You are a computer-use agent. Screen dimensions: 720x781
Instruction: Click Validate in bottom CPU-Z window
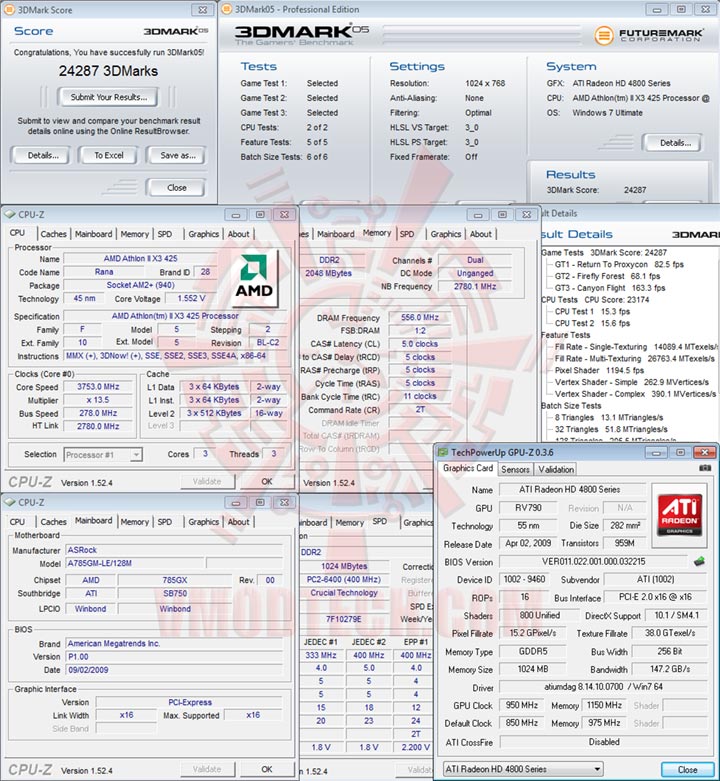[207, 769]
